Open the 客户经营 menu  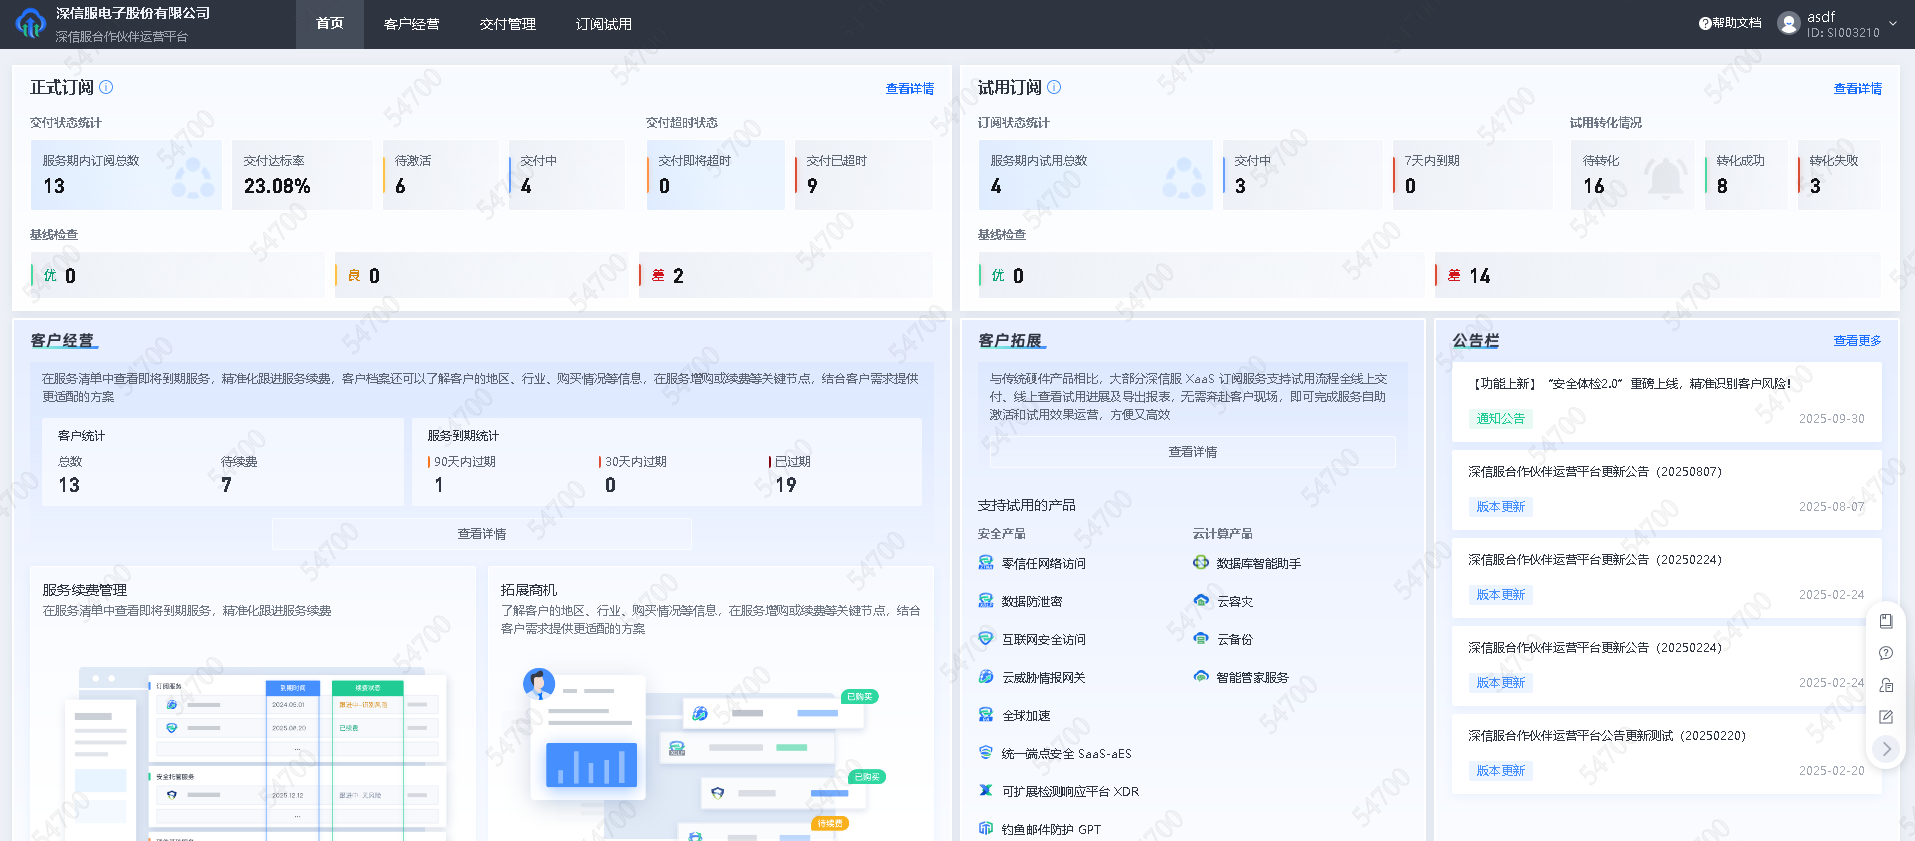[x=411, y=24]
